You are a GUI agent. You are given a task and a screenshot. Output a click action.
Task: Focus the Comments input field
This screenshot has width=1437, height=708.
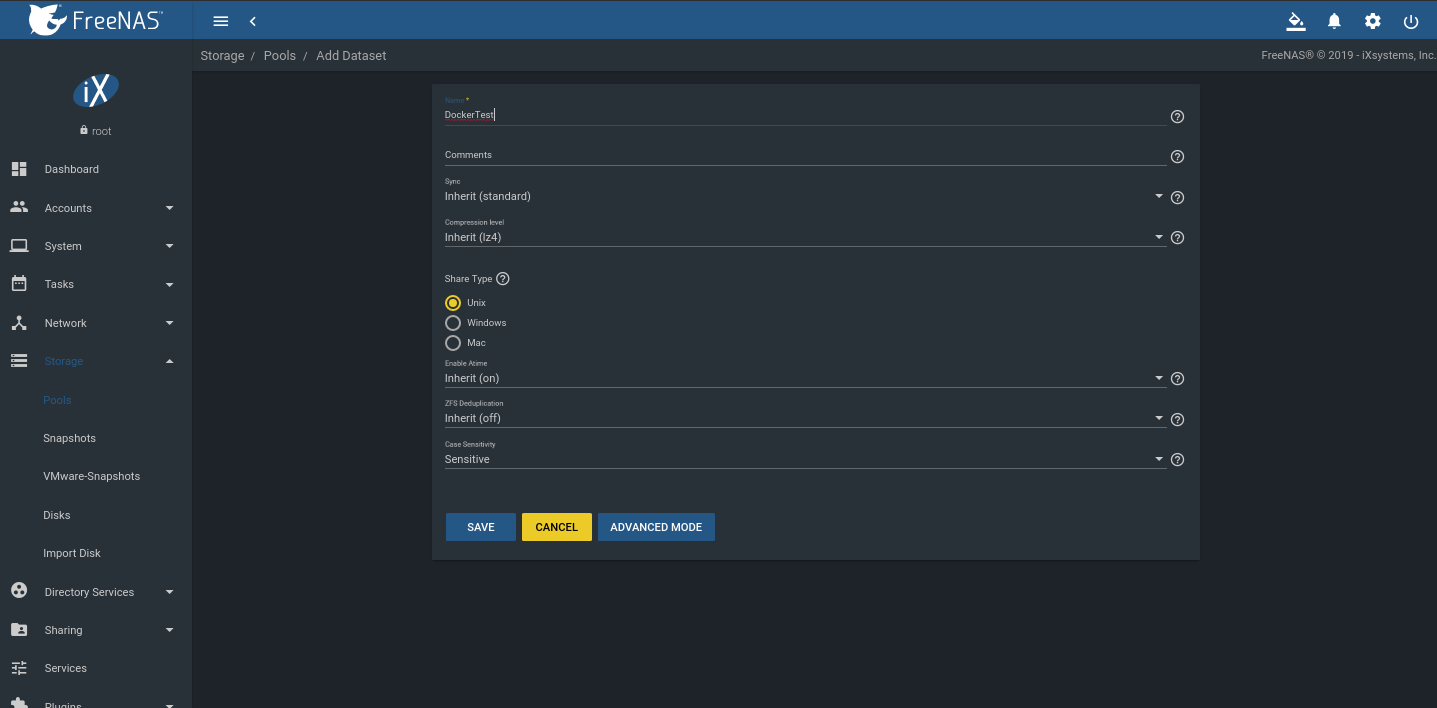805,155
